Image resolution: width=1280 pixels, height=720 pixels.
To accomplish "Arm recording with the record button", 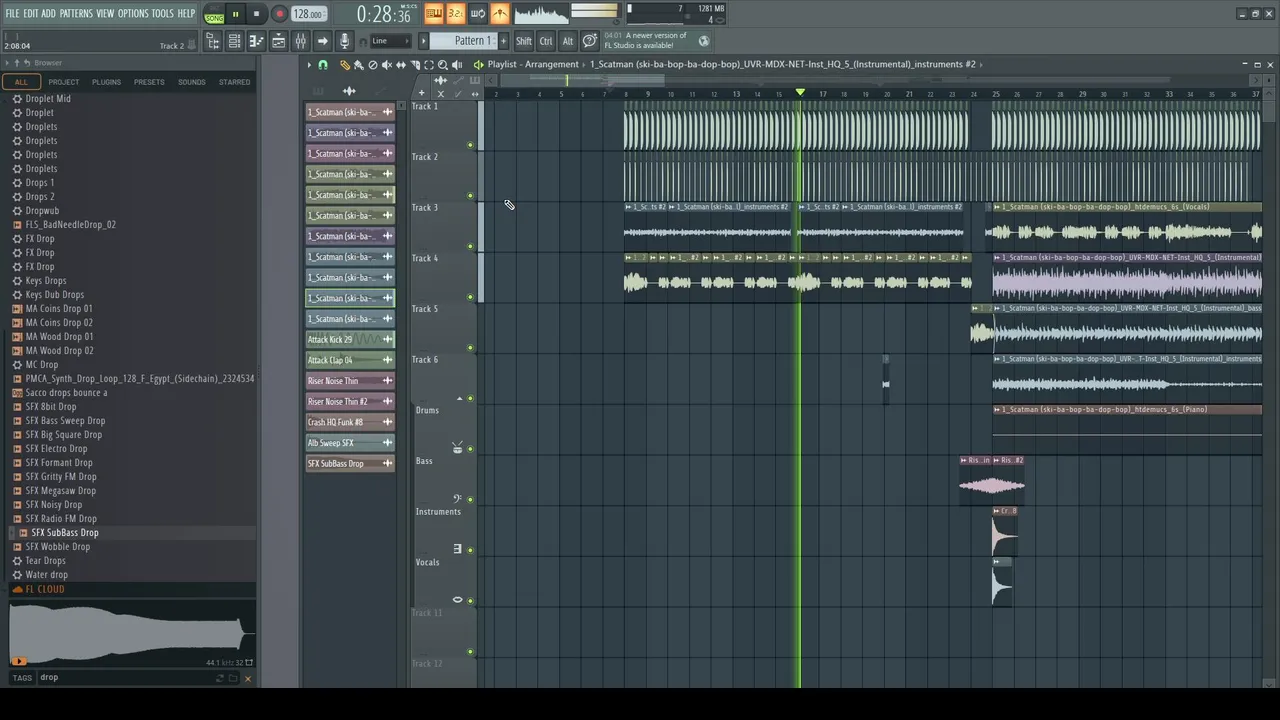I will tap(279, 15).
